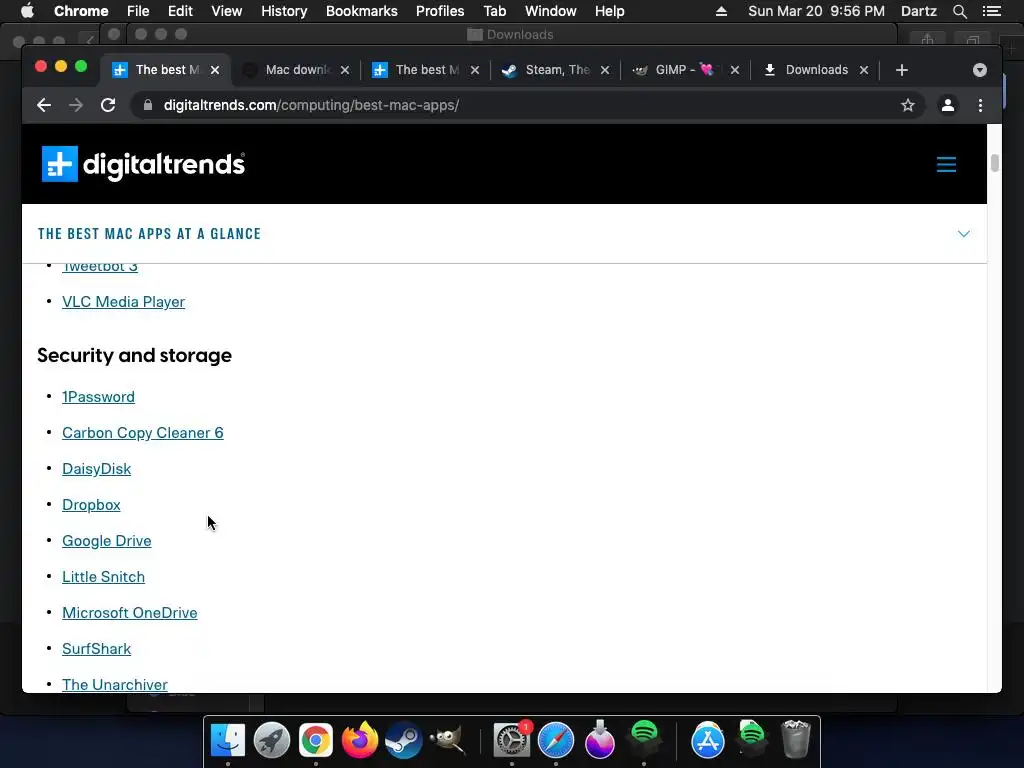The image size is (1024, 768).
Task: Go back with the browser back arrow
Action: pos(44,105)
